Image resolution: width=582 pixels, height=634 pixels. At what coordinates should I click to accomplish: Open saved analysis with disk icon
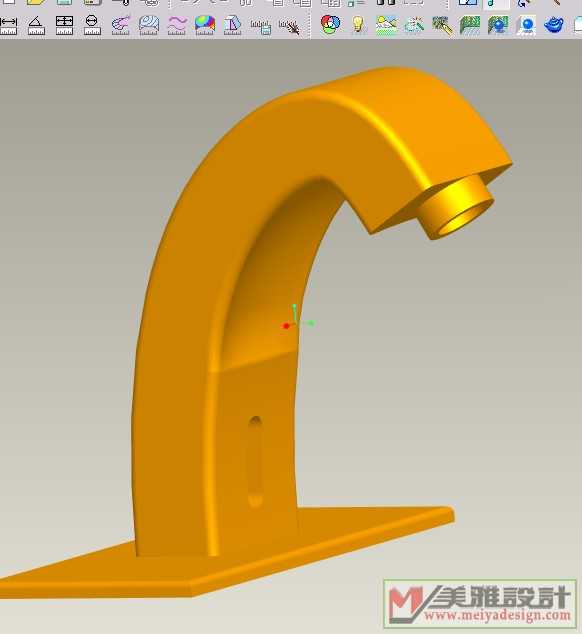tap(261, 26)
